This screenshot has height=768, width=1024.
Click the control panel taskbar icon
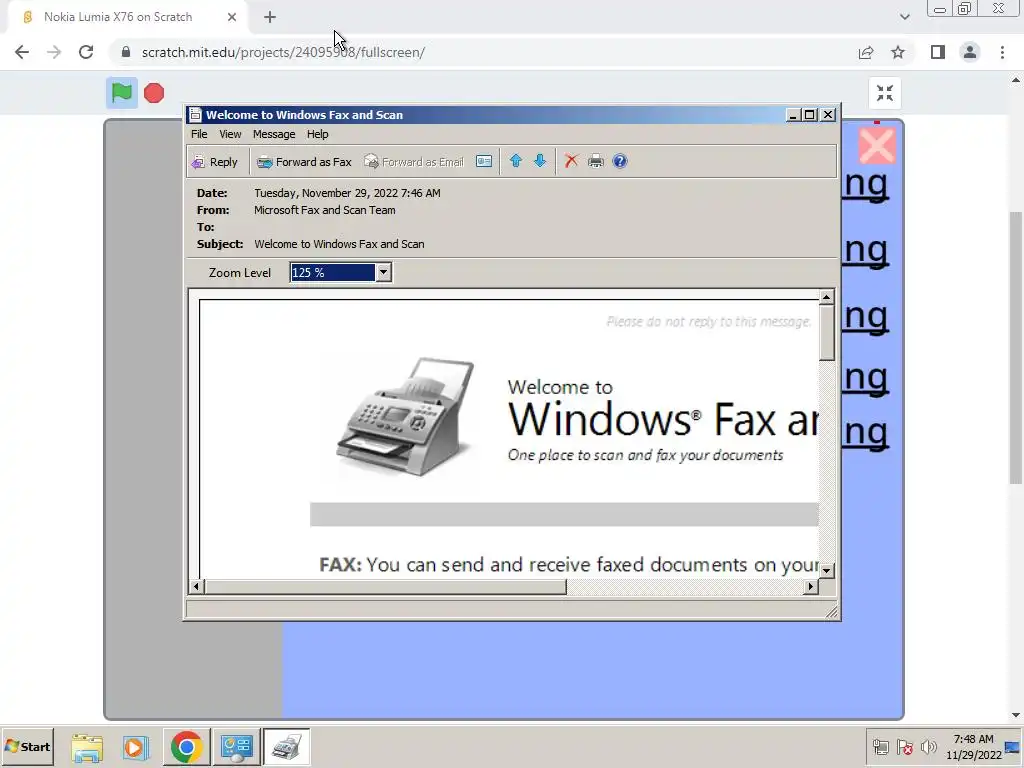coord(236,747)
